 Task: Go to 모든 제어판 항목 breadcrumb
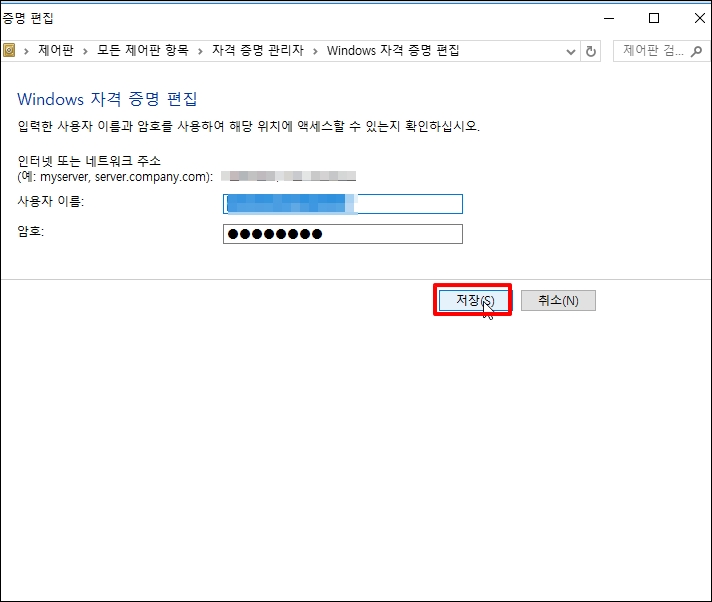click(143, 50)
